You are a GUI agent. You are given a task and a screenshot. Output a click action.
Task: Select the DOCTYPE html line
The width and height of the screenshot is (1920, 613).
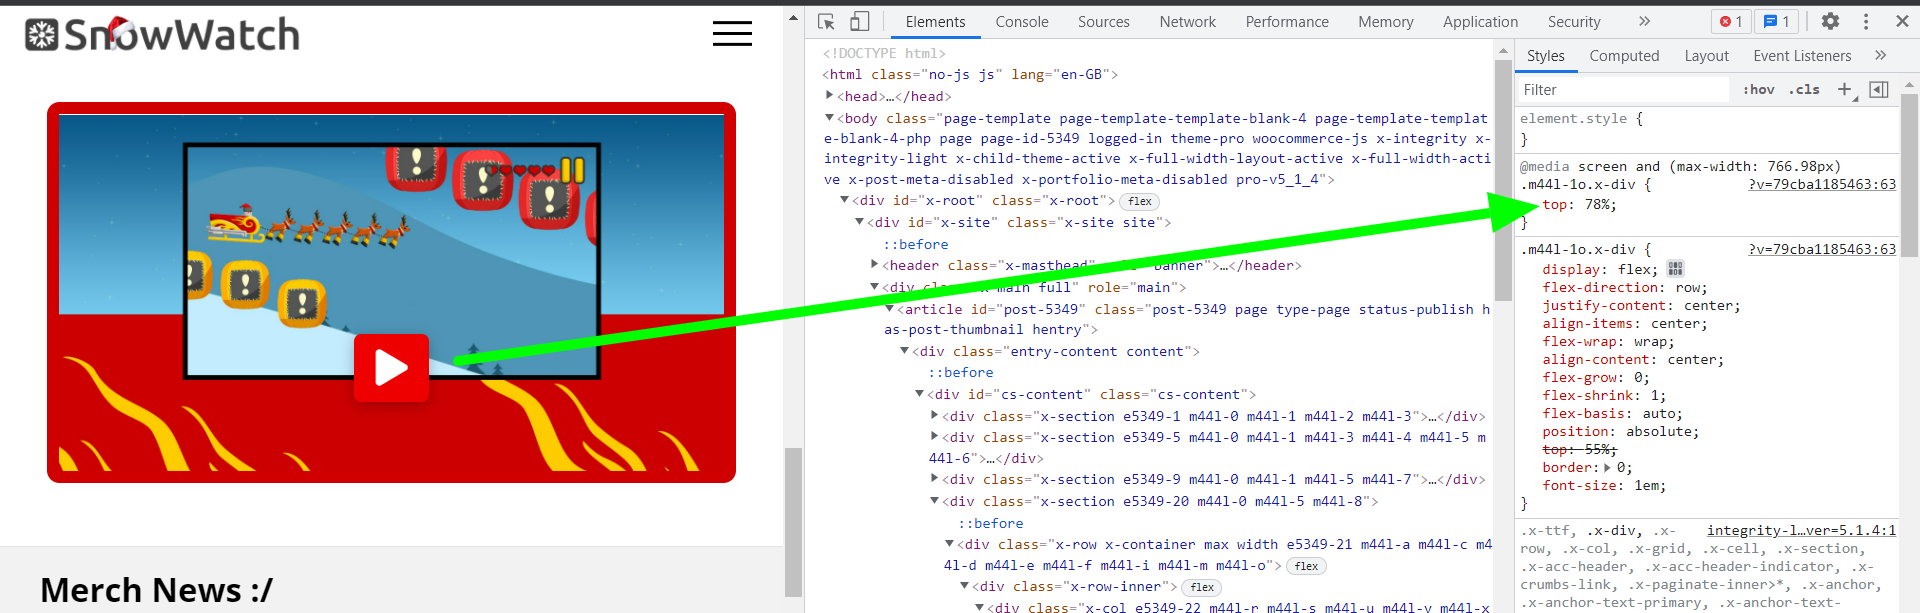[884, 53]
